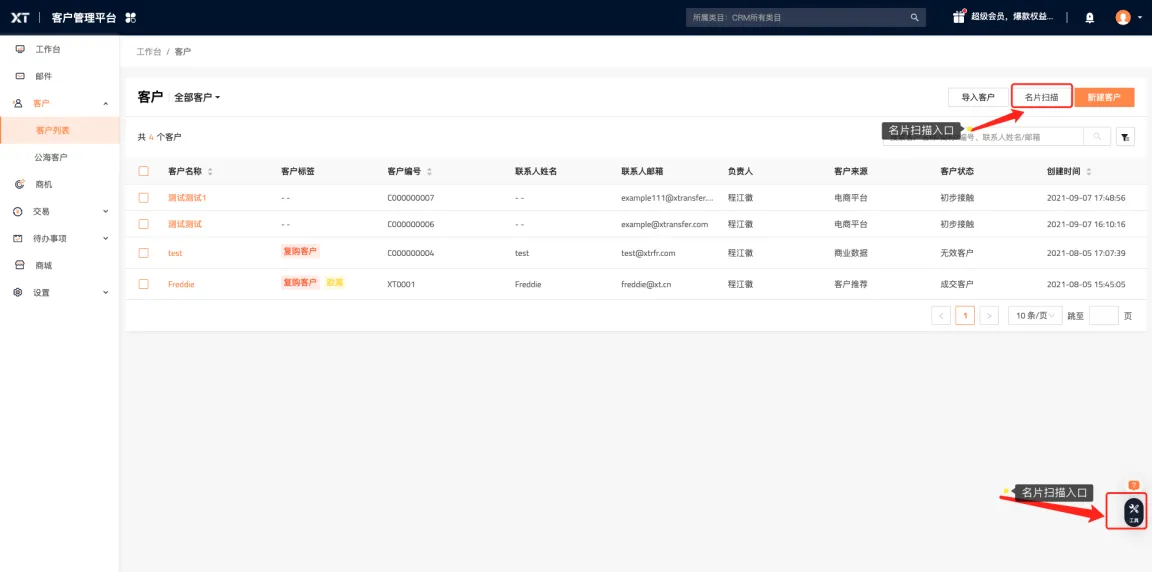
Task: Click email test@xtrfr.com
Action: pos(648,253)
